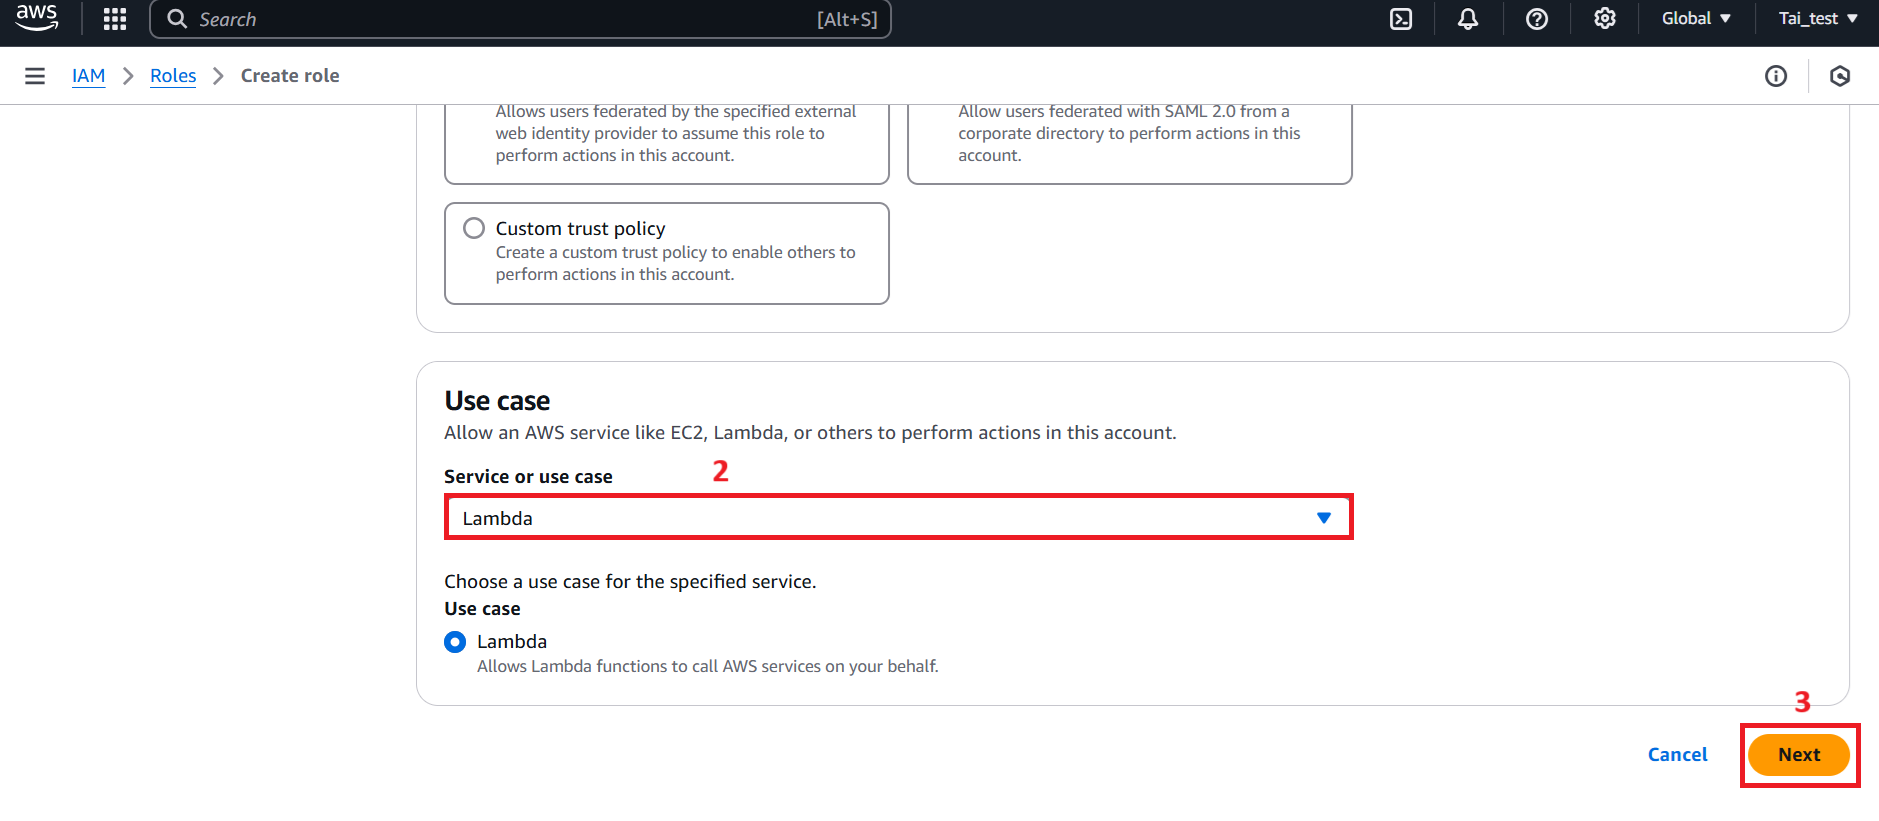Open the Service or use case dropdown
1879x821 pixels.
tap(898, 518)
